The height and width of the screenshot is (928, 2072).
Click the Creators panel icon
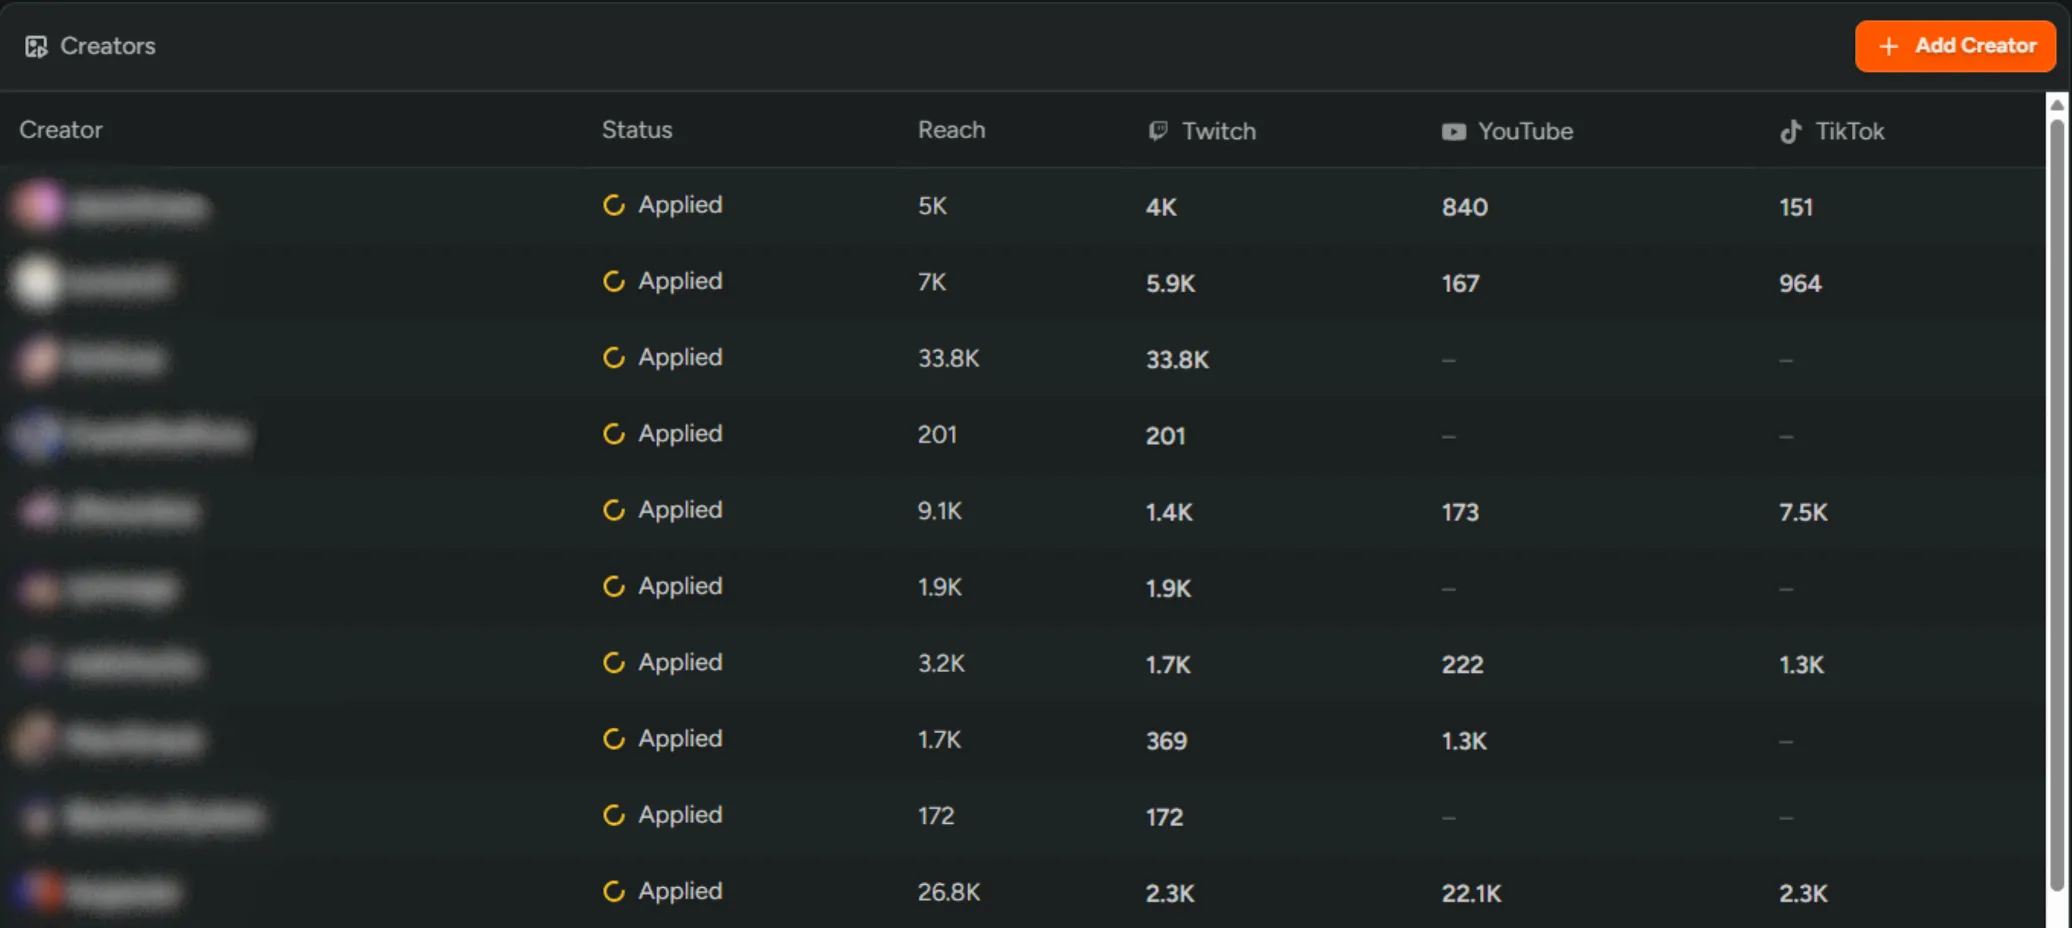click(37, 46)
